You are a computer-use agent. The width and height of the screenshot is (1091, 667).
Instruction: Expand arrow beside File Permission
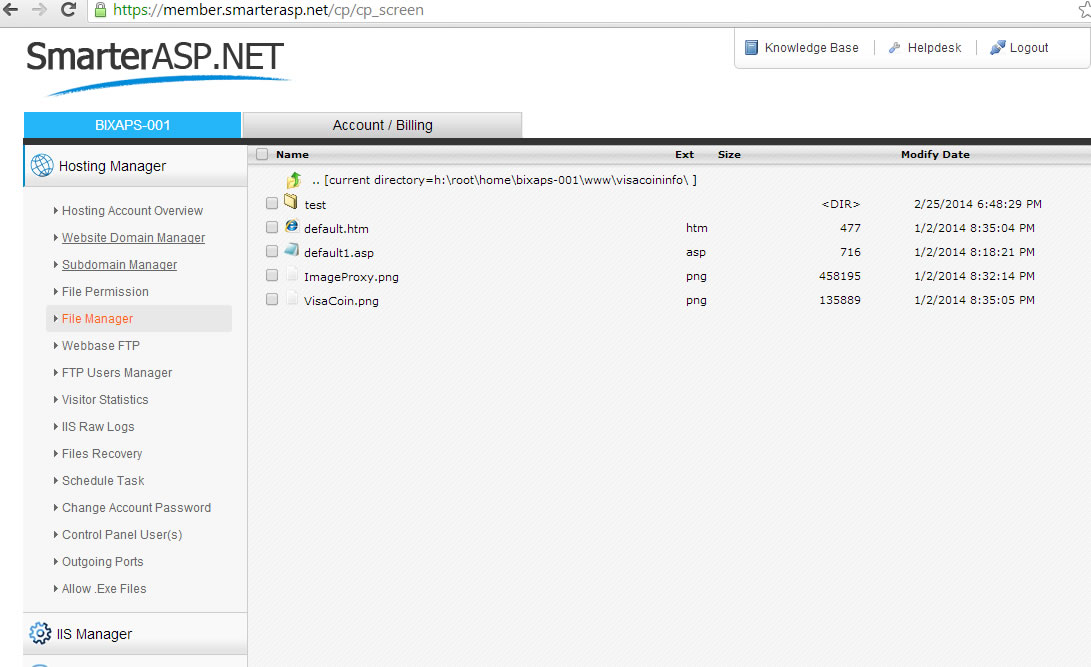coord(56,291)
